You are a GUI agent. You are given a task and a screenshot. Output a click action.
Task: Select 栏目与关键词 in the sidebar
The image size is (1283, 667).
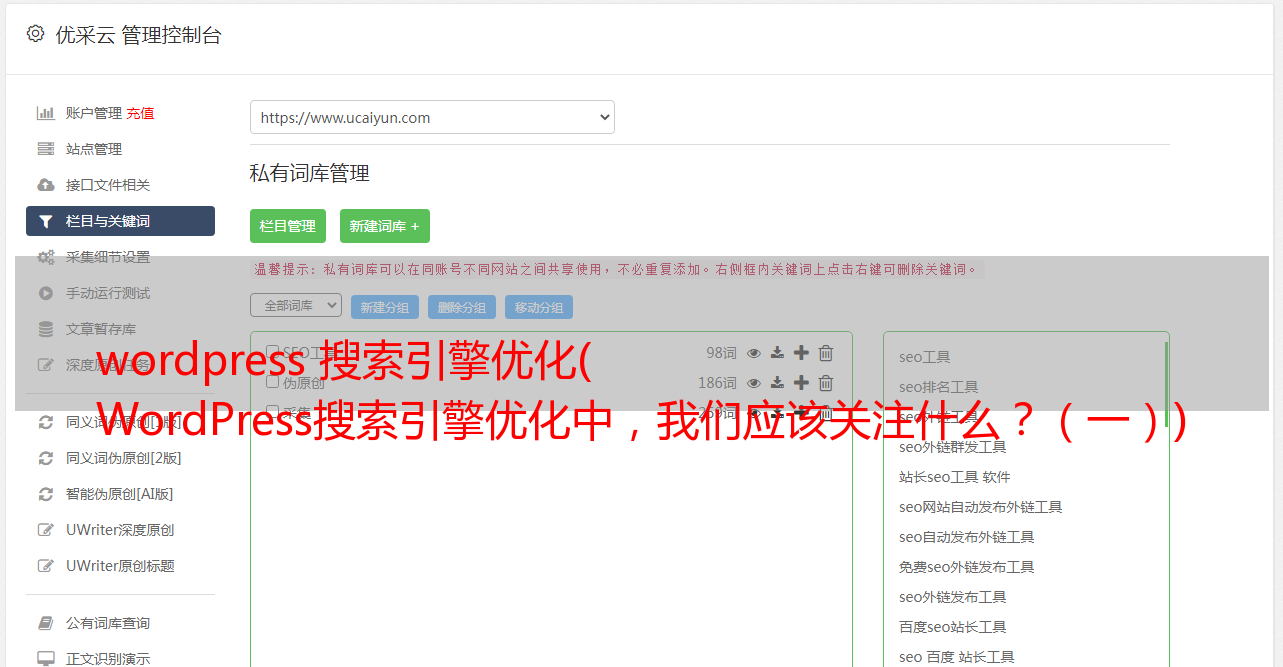pos(120,221)
